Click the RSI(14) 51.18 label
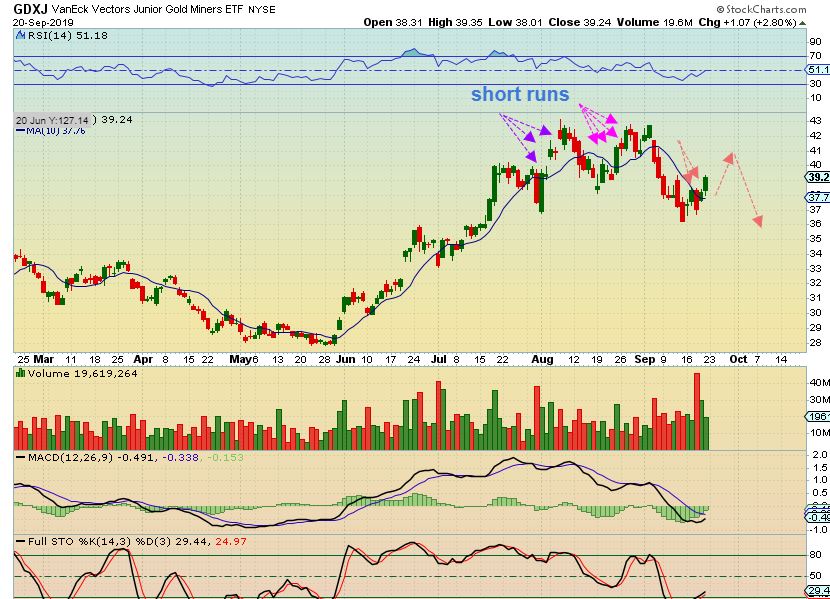 pyautogui.click(x=67, y=35)
